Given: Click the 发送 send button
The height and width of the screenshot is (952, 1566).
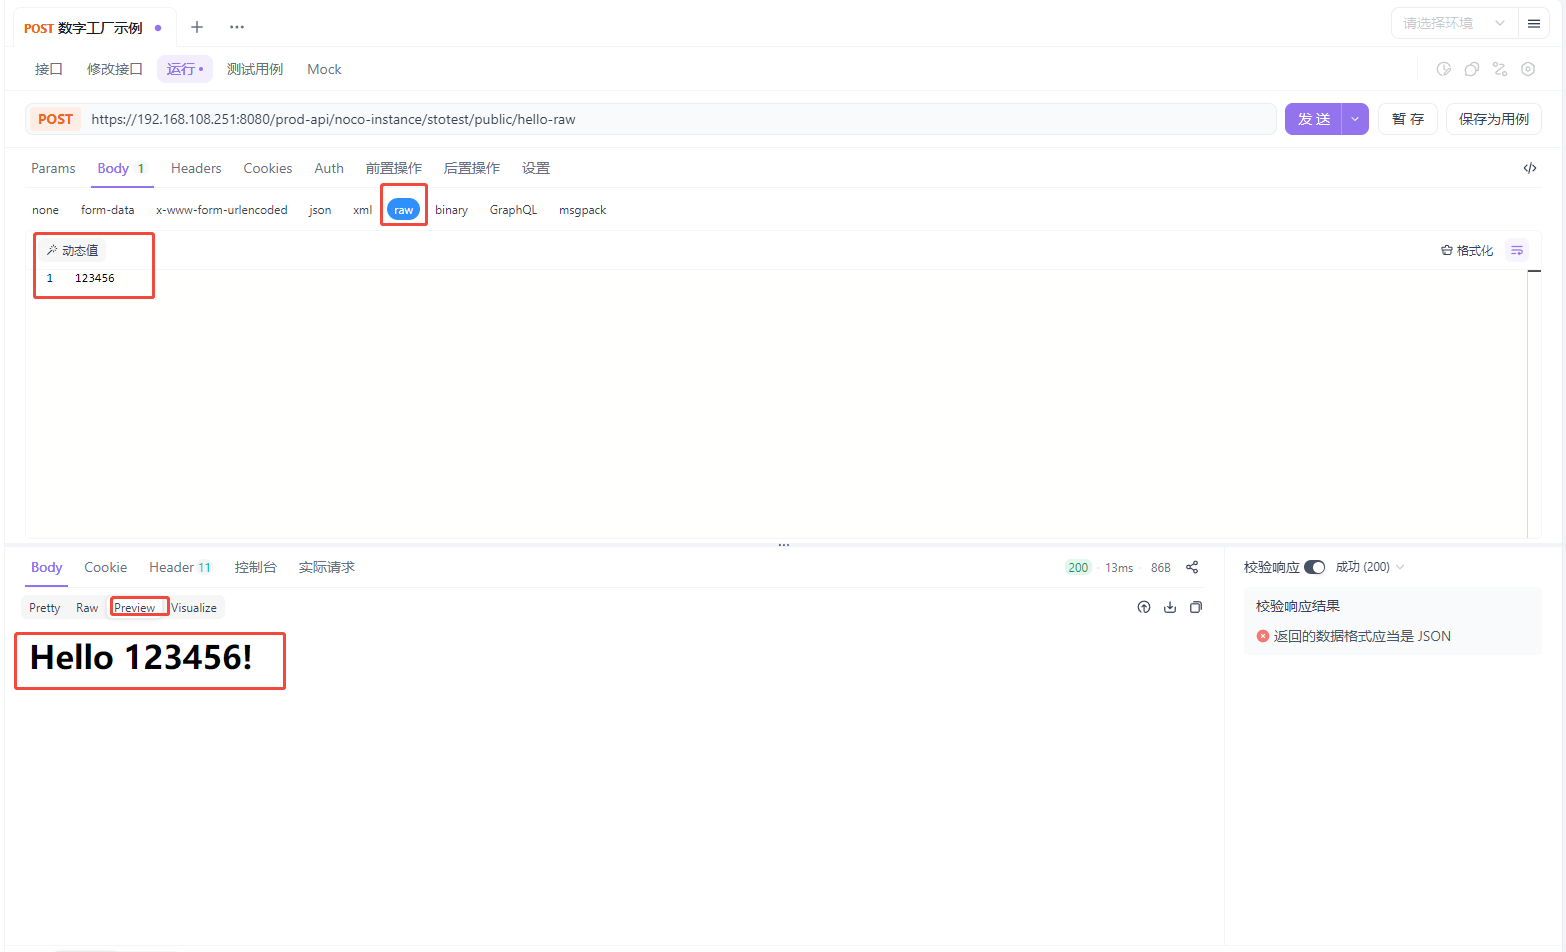Looking at the screenshot, I should pos(1313,118).
